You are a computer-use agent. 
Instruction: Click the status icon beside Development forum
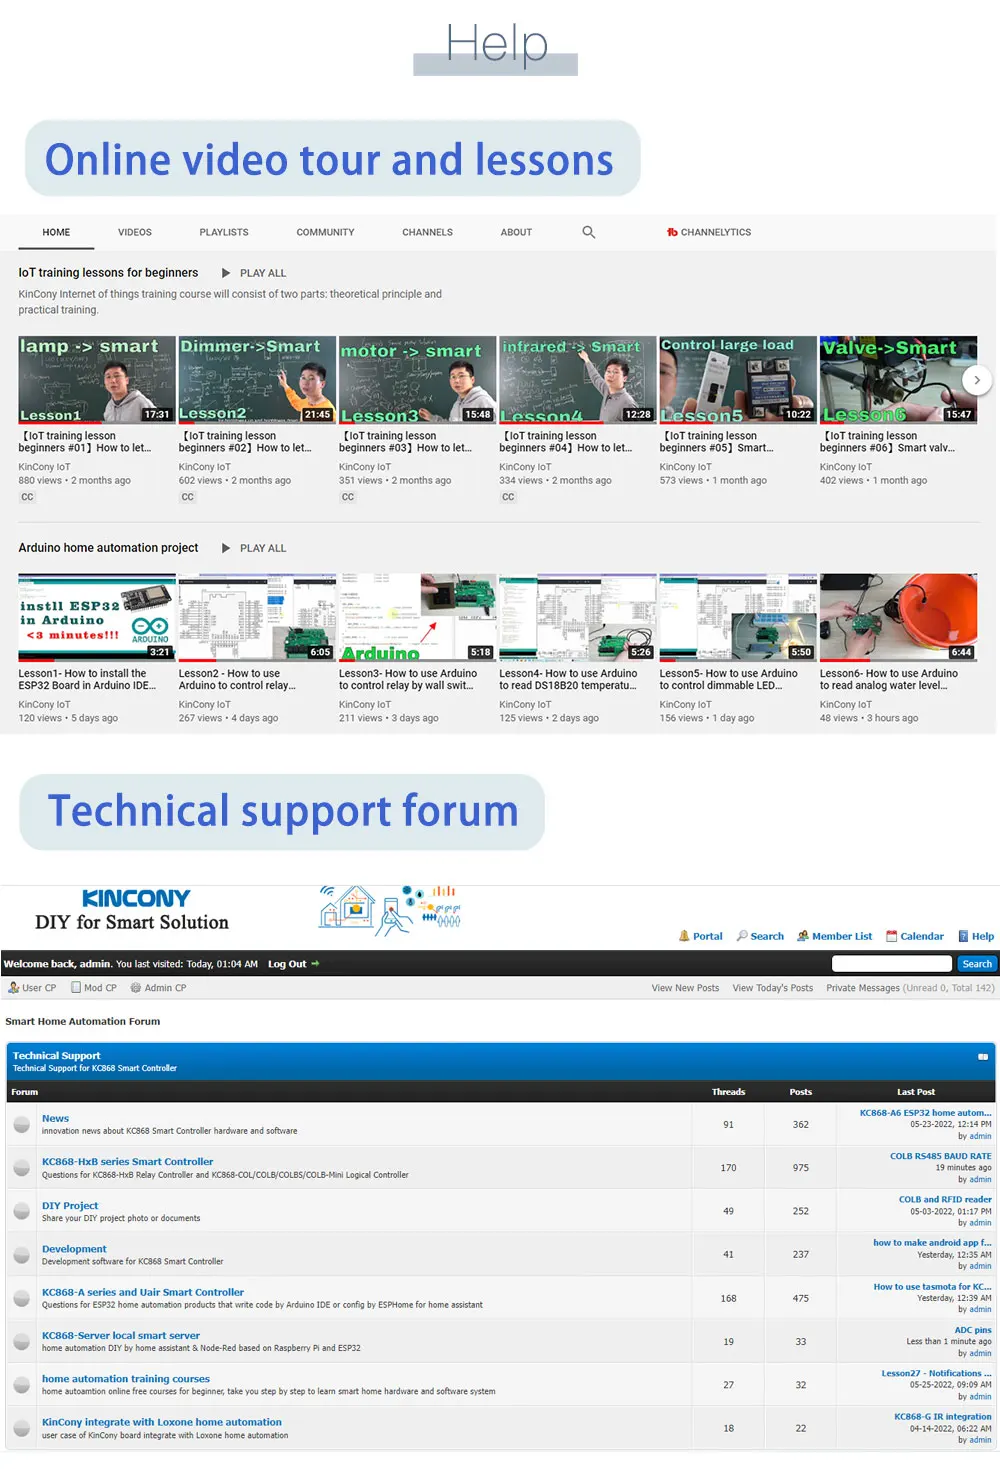tap(21, 1255)
